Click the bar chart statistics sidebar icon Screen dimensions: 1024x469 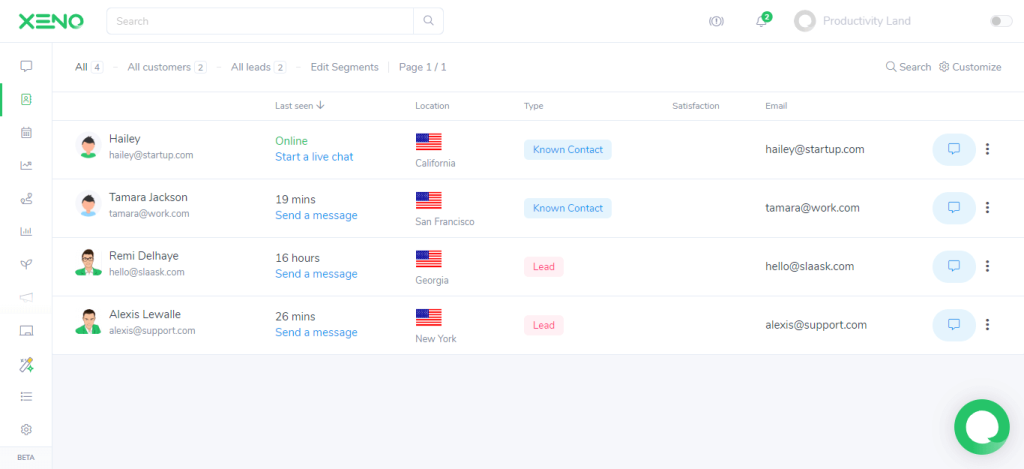coord(26,231)
